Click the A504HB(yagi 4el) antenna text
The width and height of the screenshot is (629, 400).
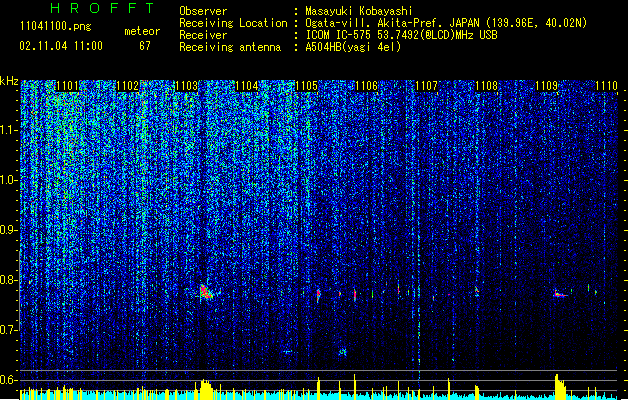point(353,47)
